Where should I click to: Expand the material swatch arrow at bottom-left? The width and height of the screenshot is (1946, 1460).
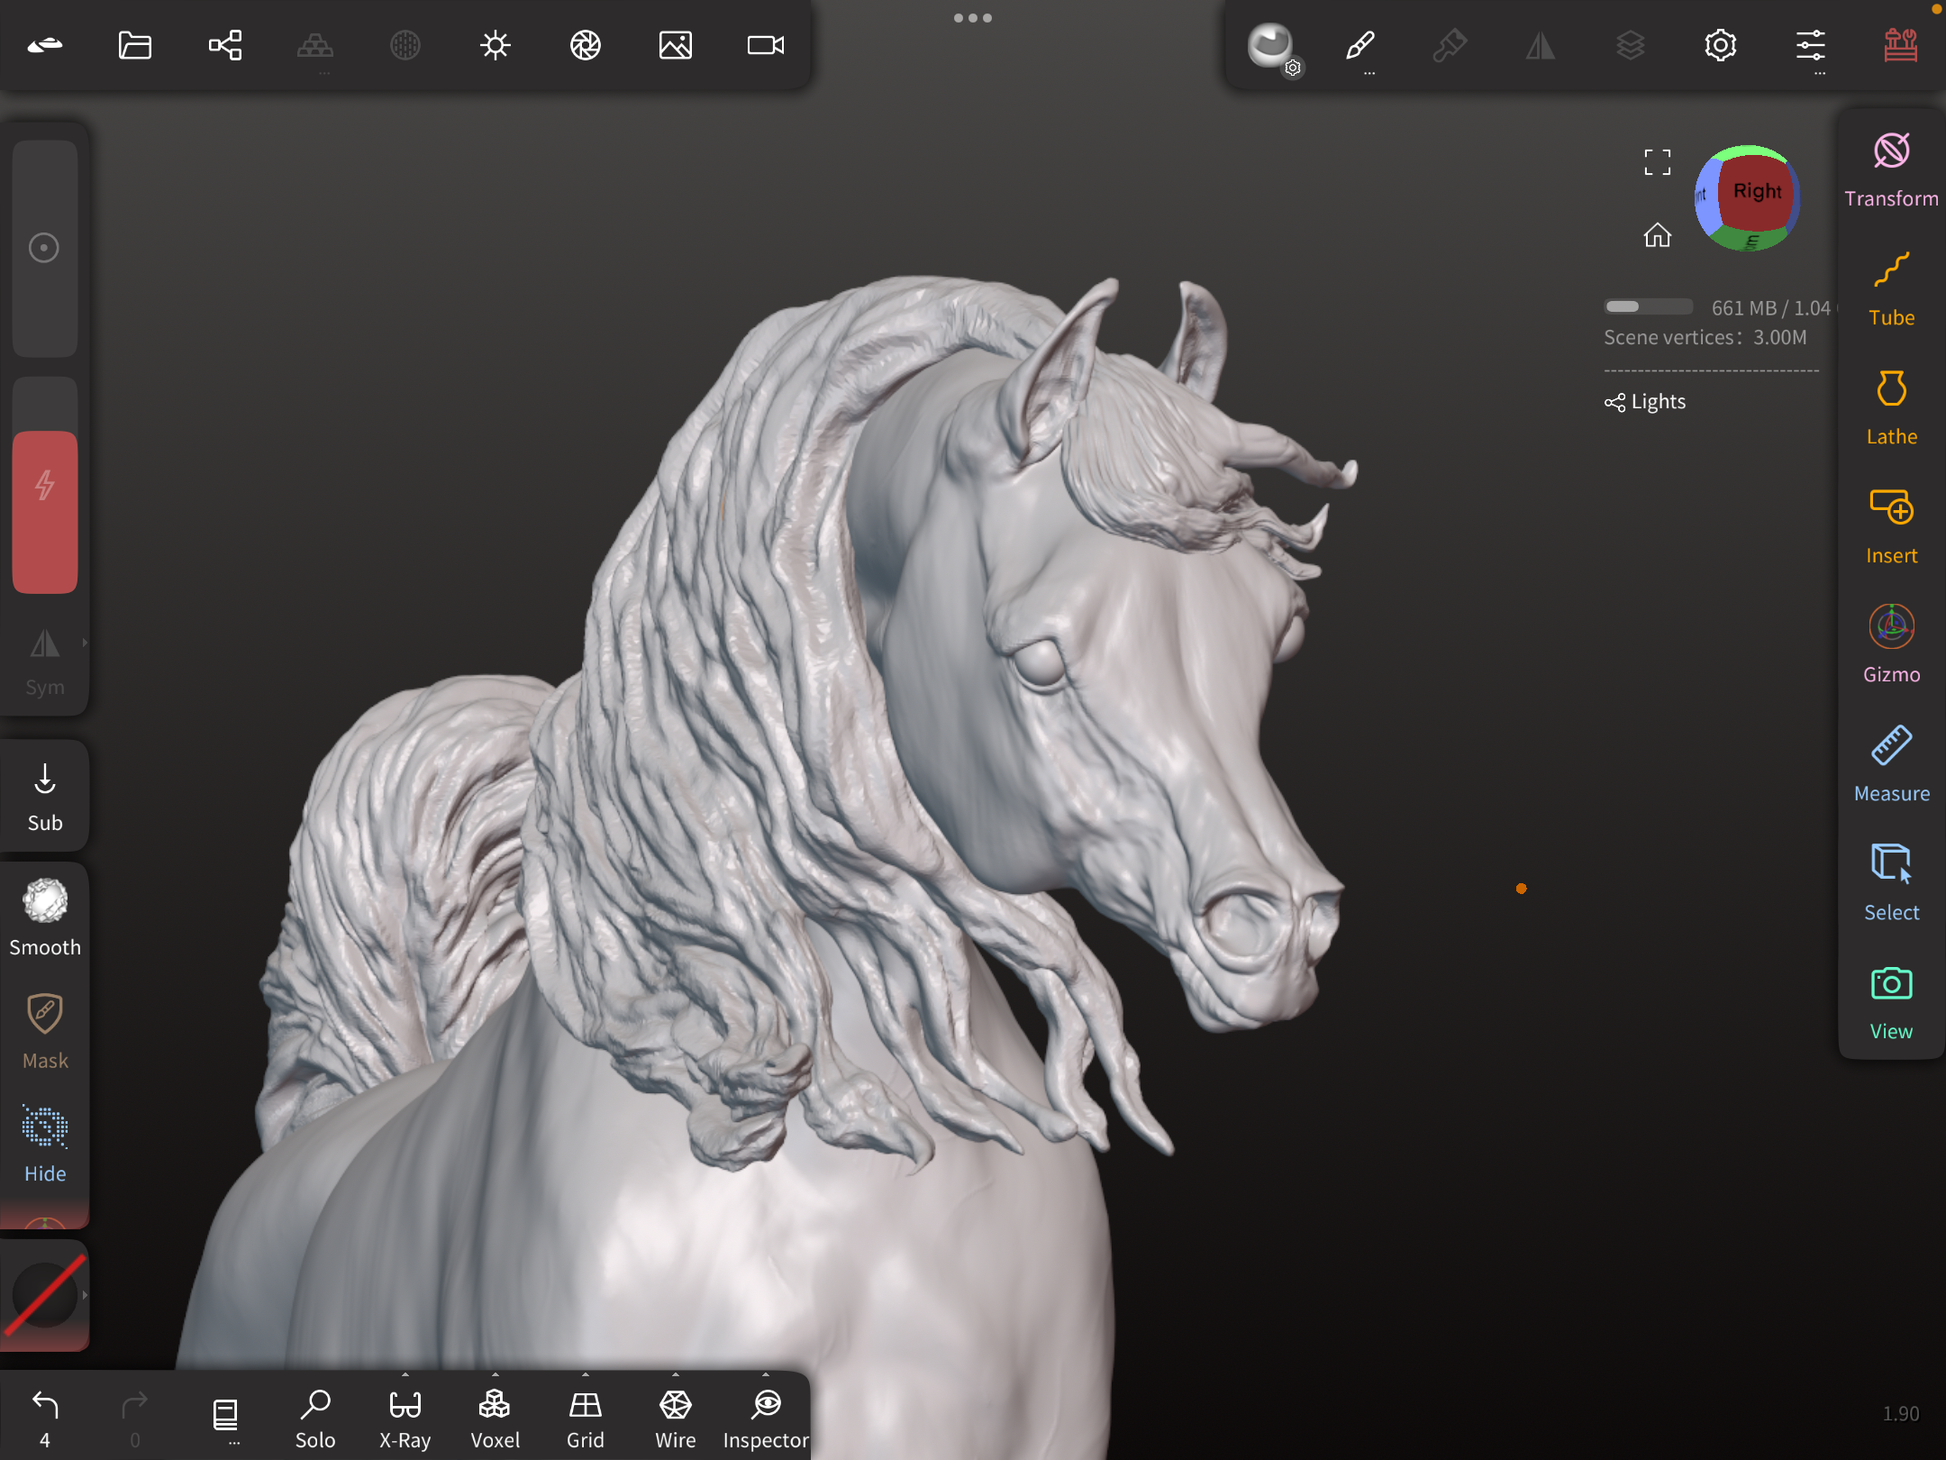[x=84, y=1295]
